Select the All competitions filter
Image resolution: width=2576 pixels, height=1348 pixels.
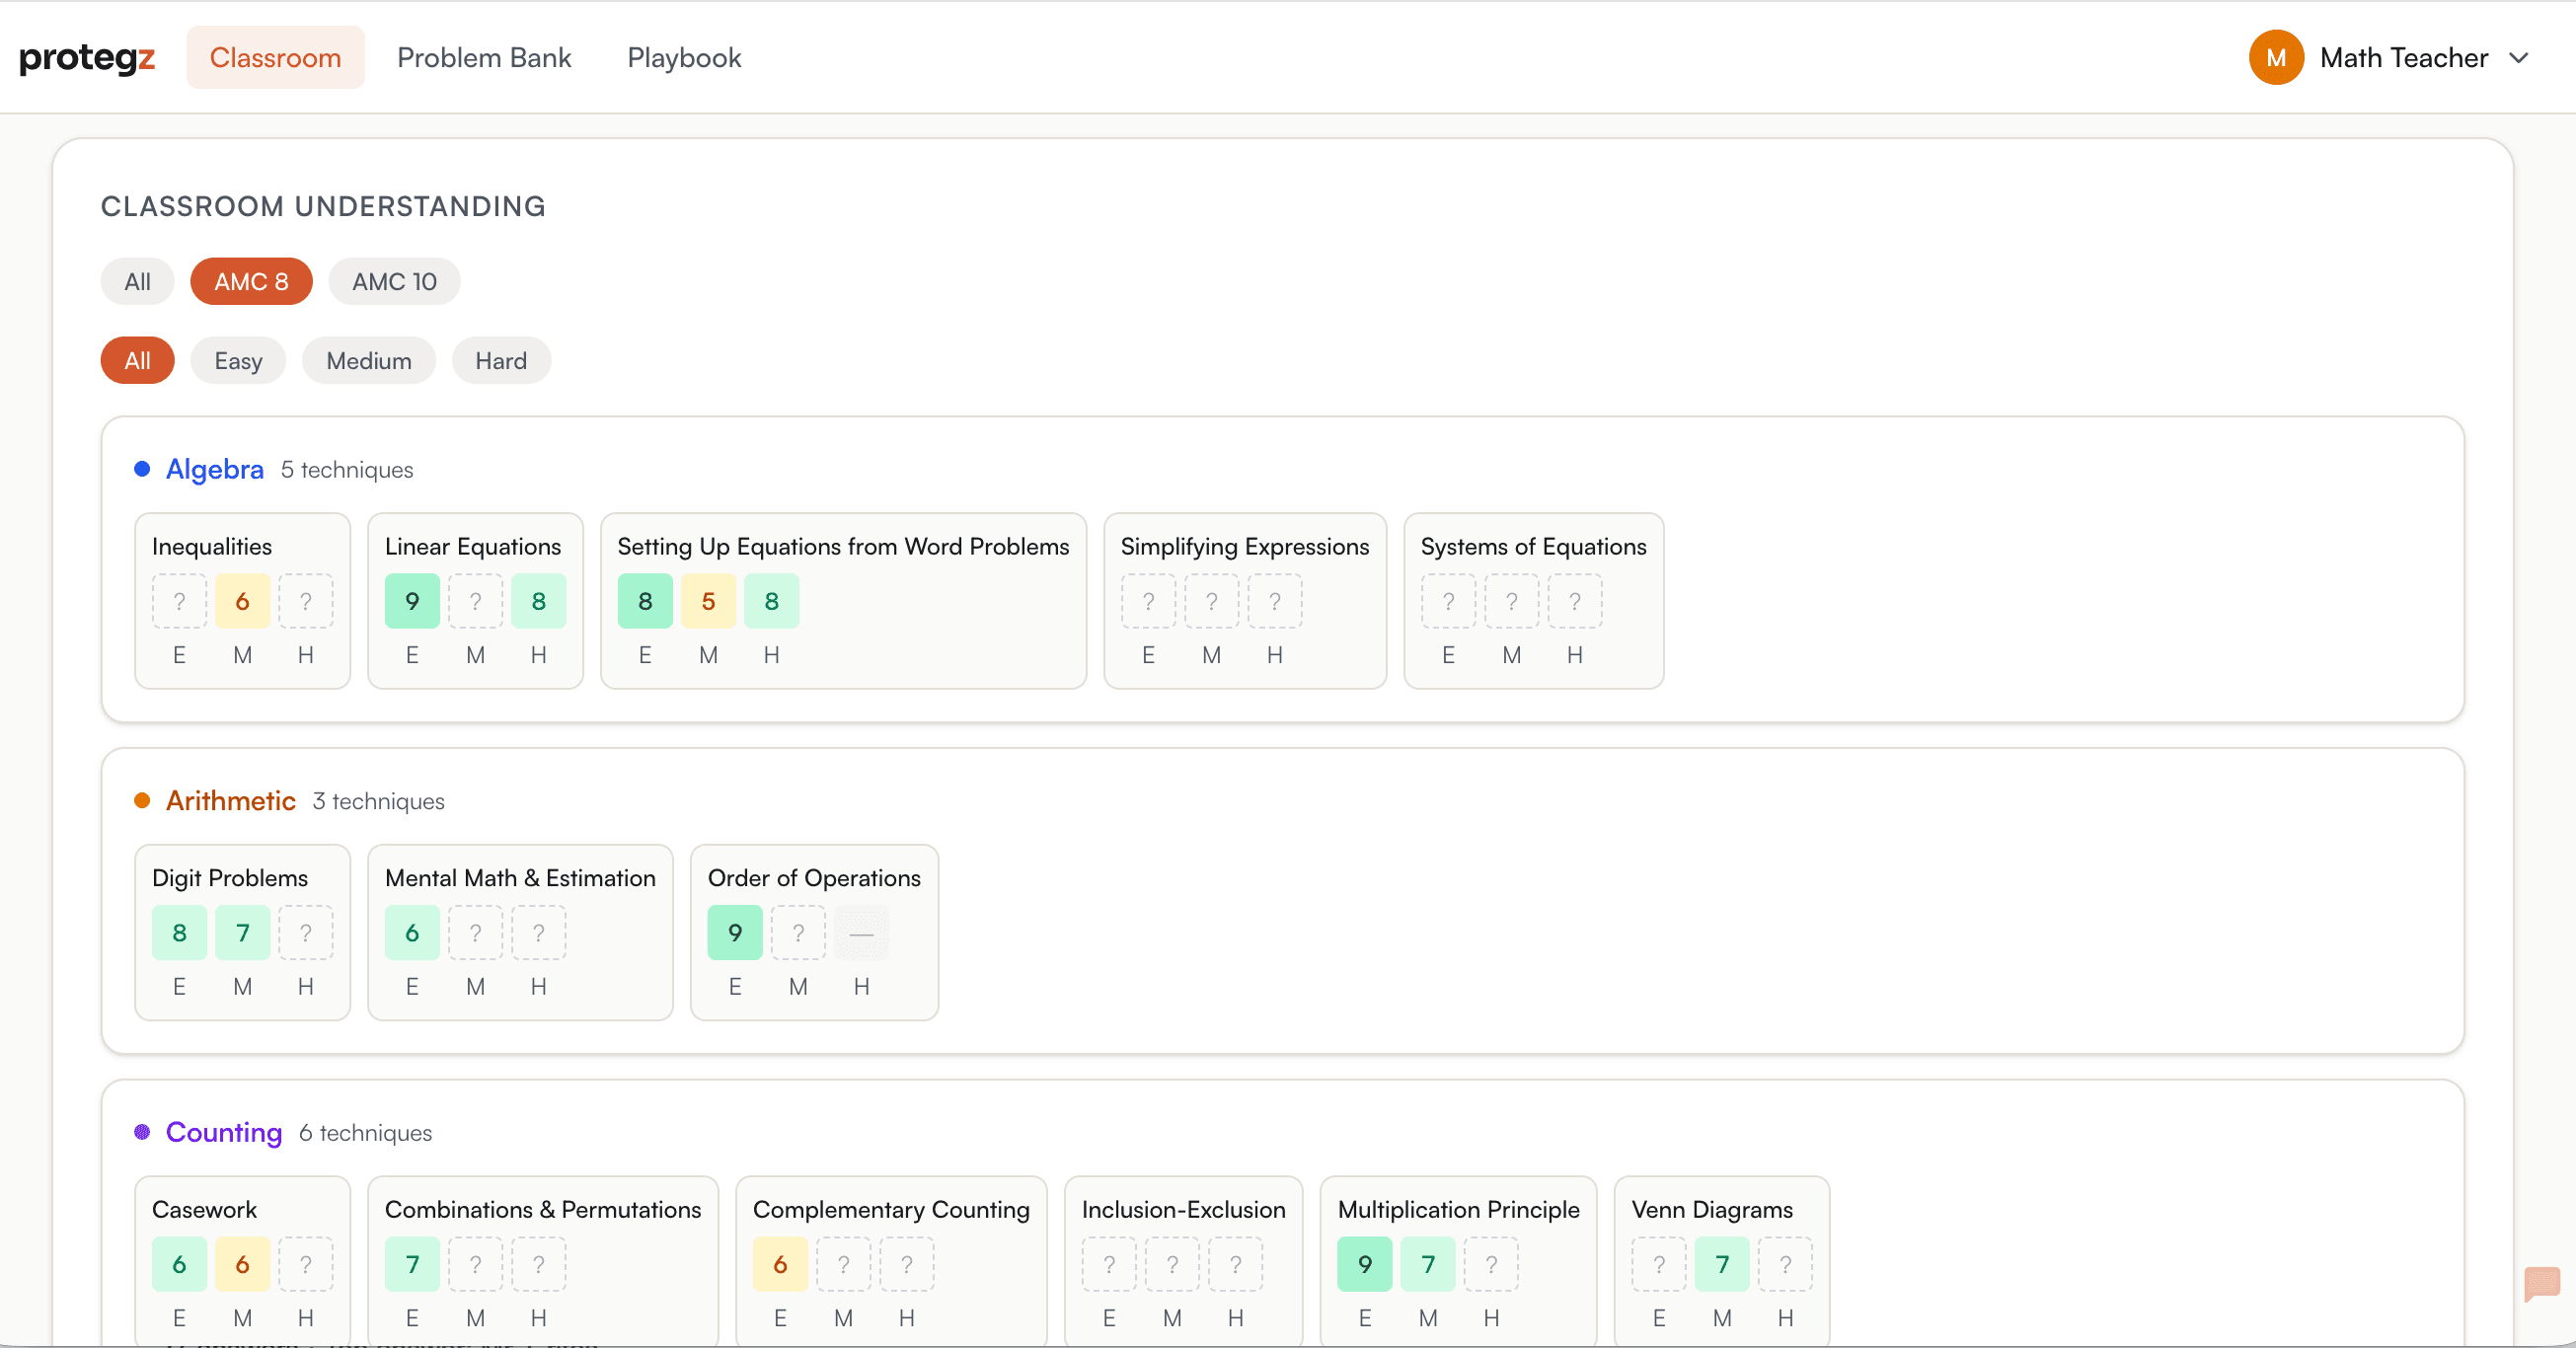[136, 281]
